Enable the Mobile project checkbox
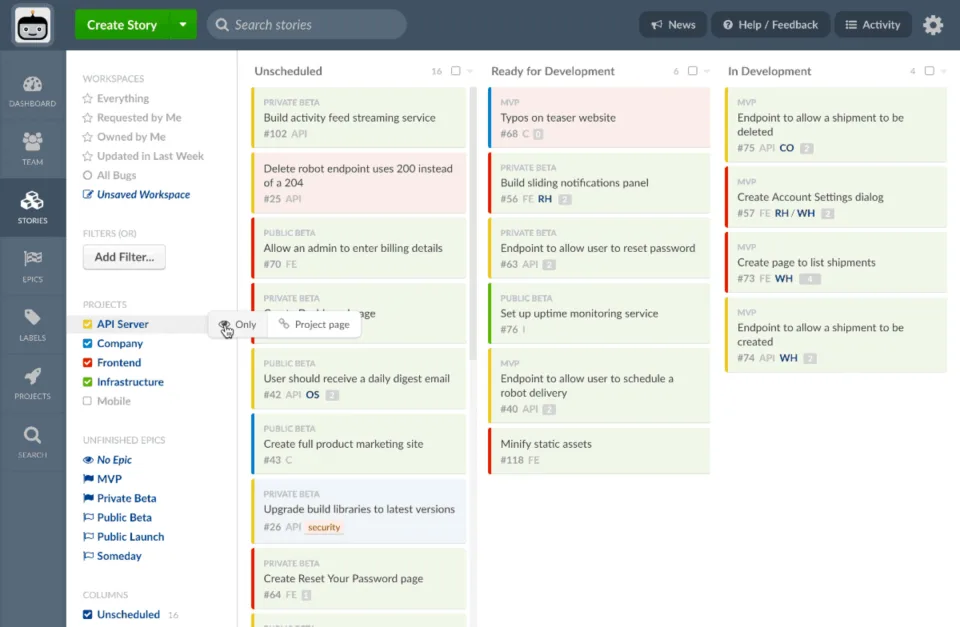960x627 pixels. [x=88, y=401]
